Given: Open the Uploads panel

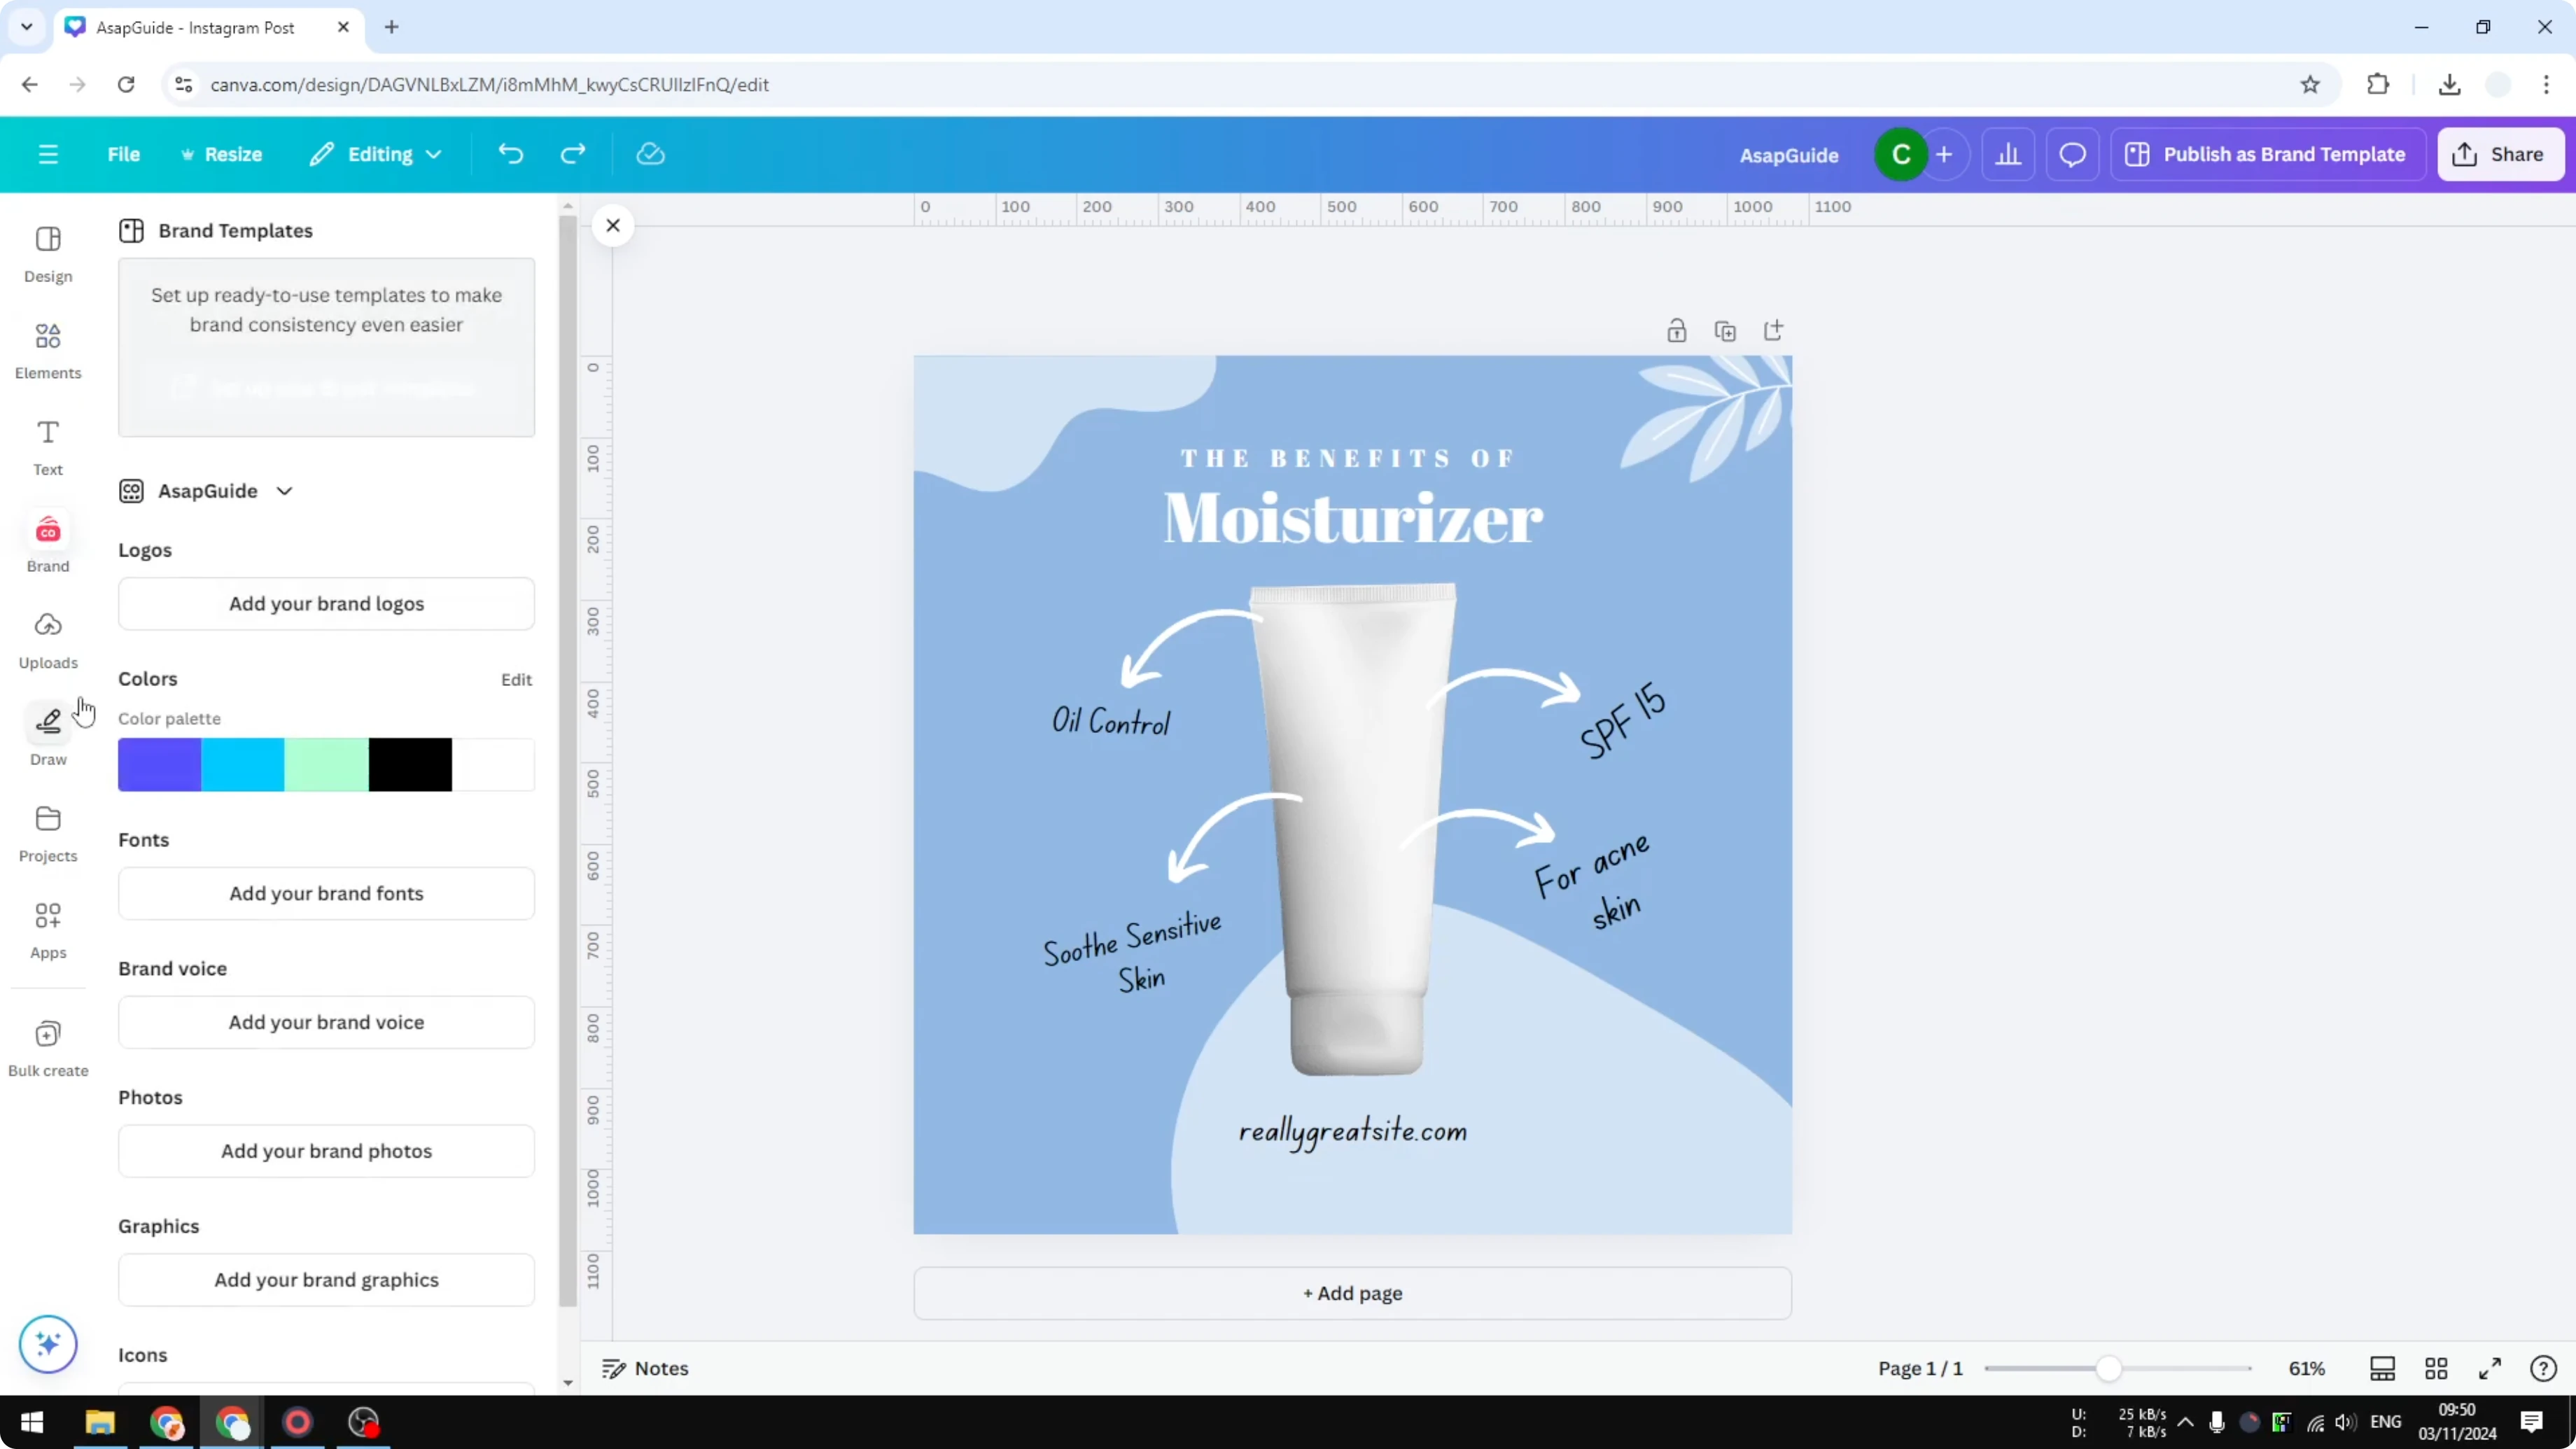Looking at the screenshot, I should click(47, 639).
